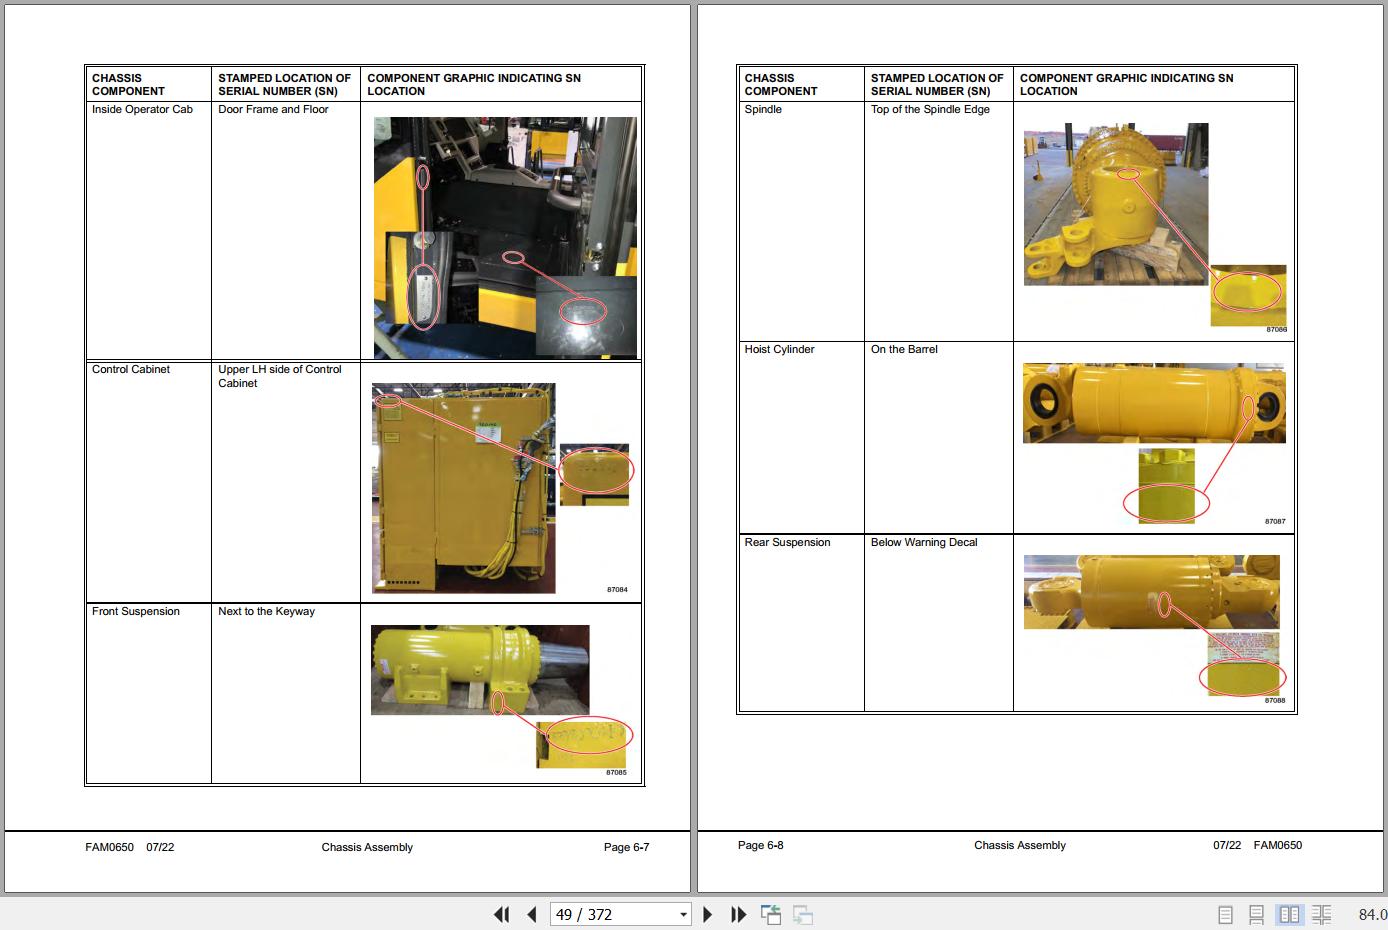Go to the previous page
Viewport: 1388px width, 930px height.
coord(532,914)
